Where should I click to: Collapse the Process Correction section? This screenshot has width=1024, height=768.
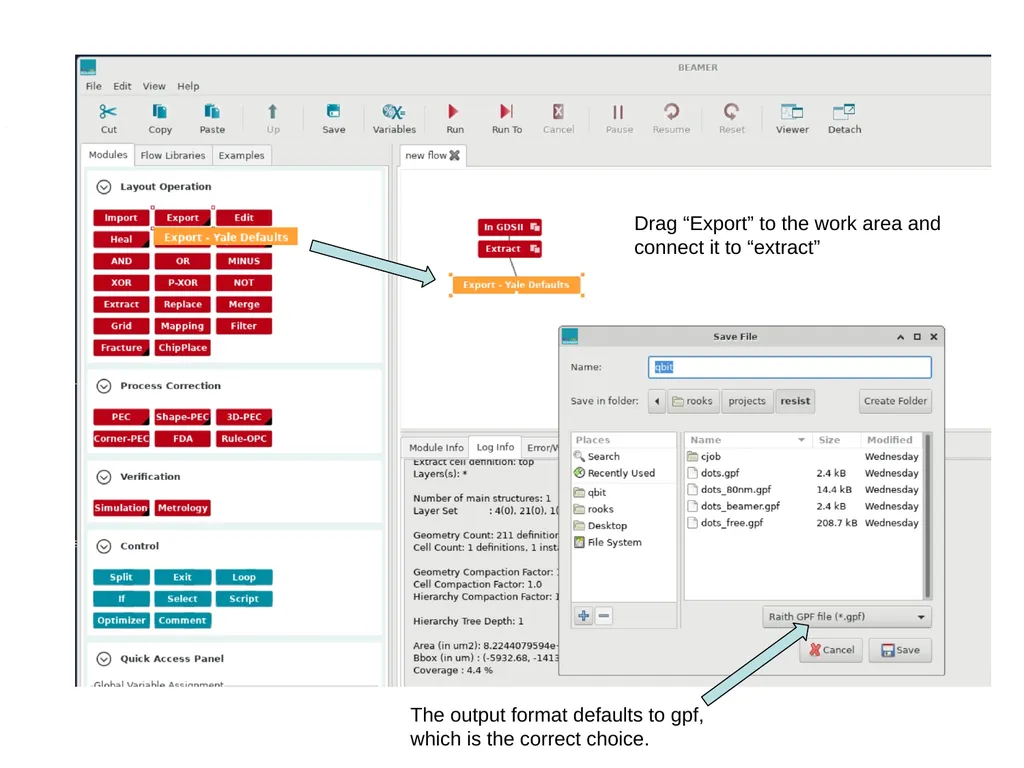(x=104, y=386)
